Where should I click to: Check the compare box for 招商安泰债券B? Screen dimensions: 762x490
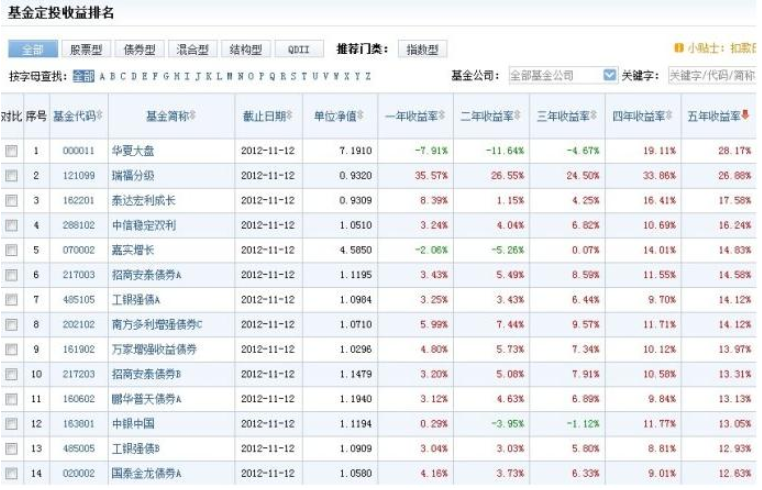tap(11, 374)
